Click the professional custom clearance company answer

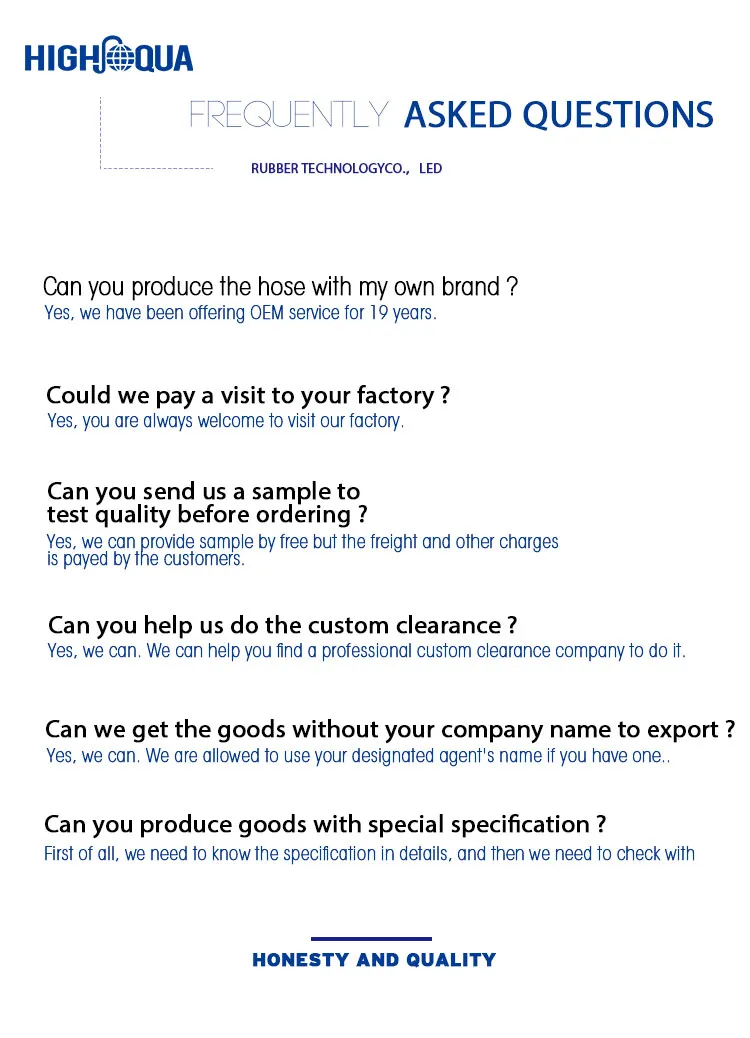366,651
